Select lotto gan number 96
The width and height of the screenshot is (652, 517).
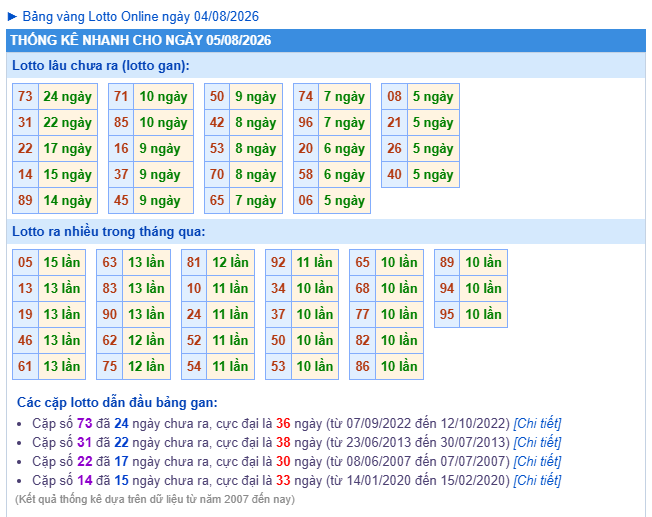306,122
